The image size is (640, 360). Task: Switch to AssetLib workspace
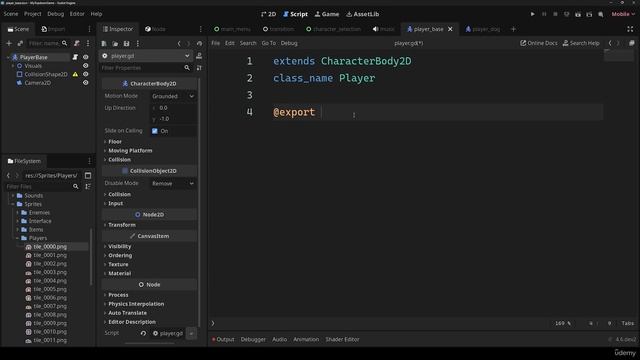coord(362,14)
